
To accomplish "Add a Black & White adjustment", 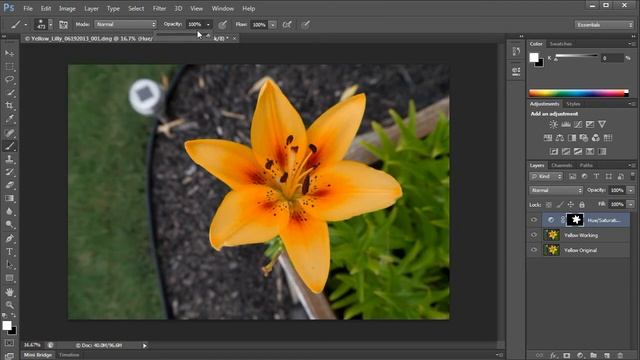I will click(x=572, y=138).
